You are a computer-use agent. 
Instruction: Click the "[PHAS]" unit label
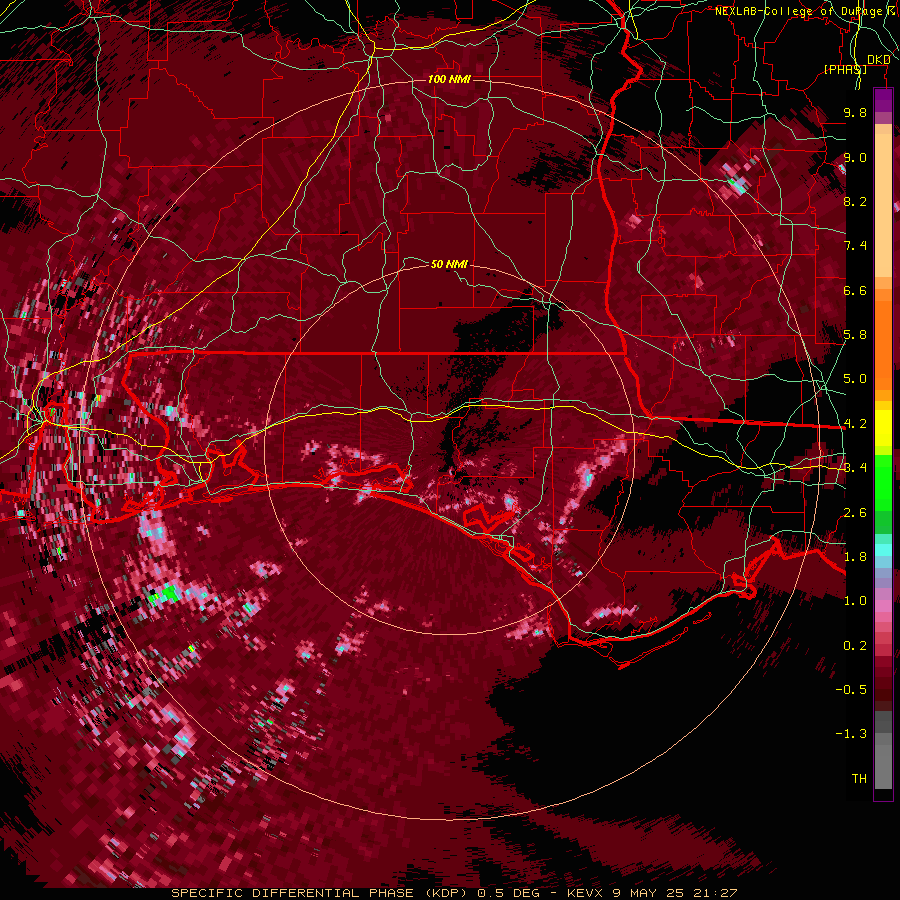click(845, 69)
